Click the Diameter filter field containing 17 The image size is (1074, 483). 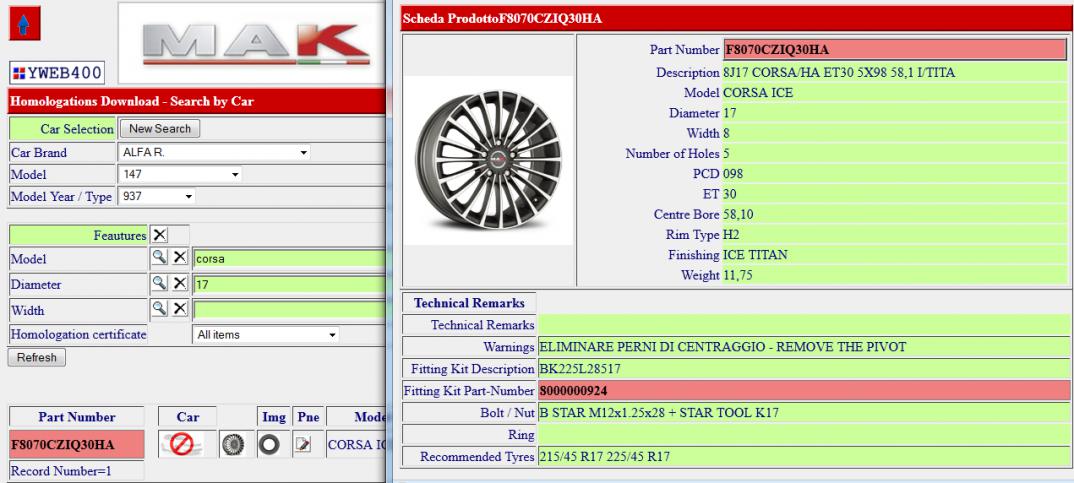point(289,284)
